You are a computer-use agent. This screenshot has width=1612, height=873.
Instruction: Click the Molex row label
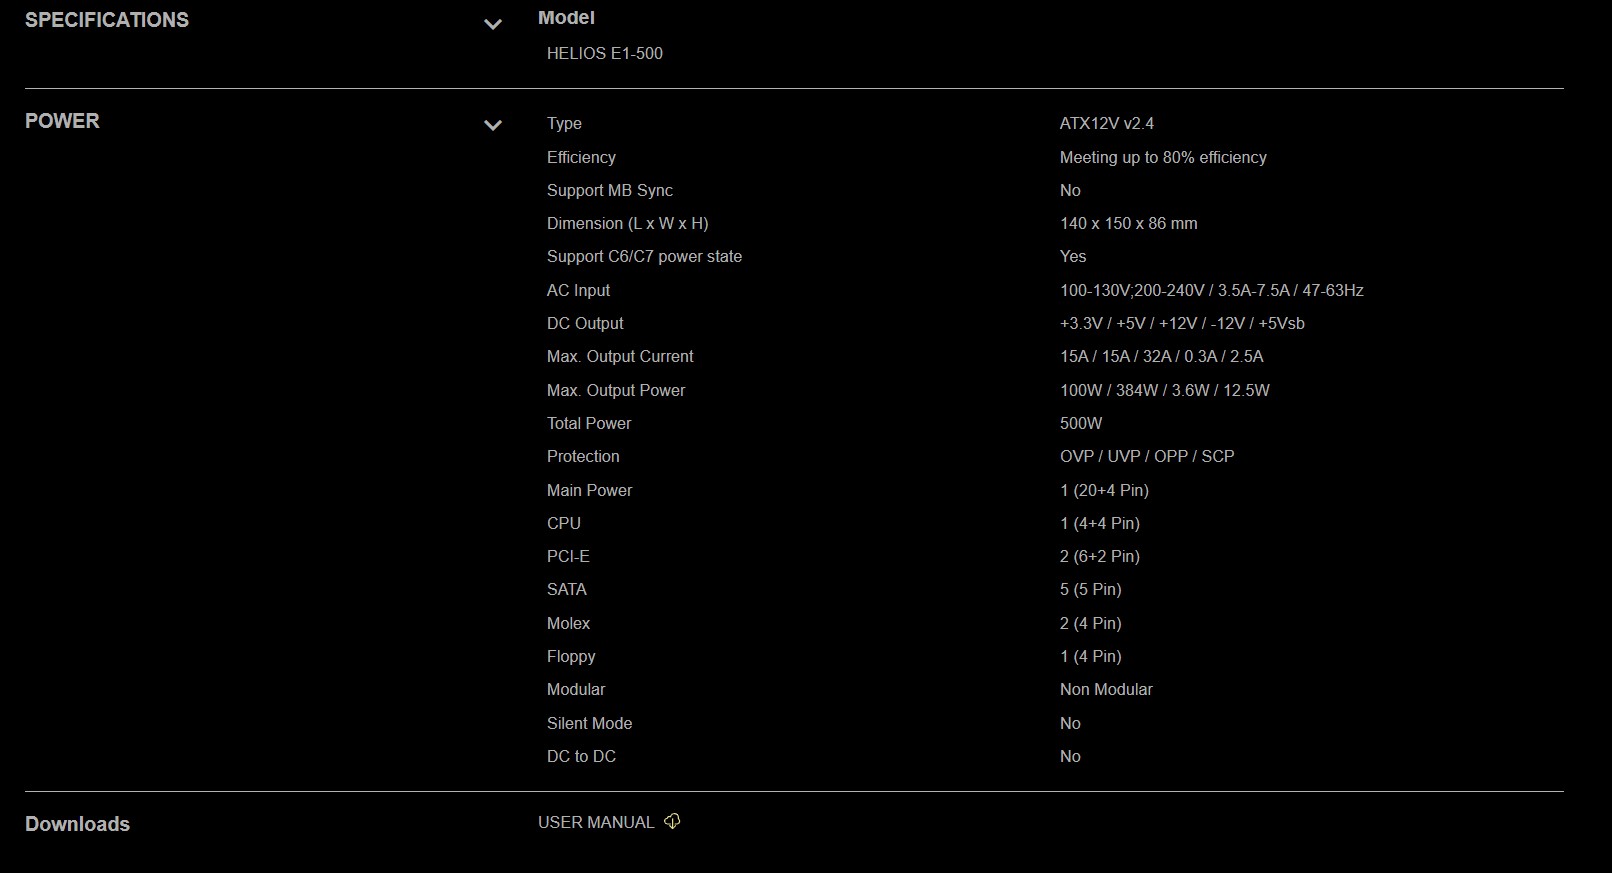[x=568, y=623]
